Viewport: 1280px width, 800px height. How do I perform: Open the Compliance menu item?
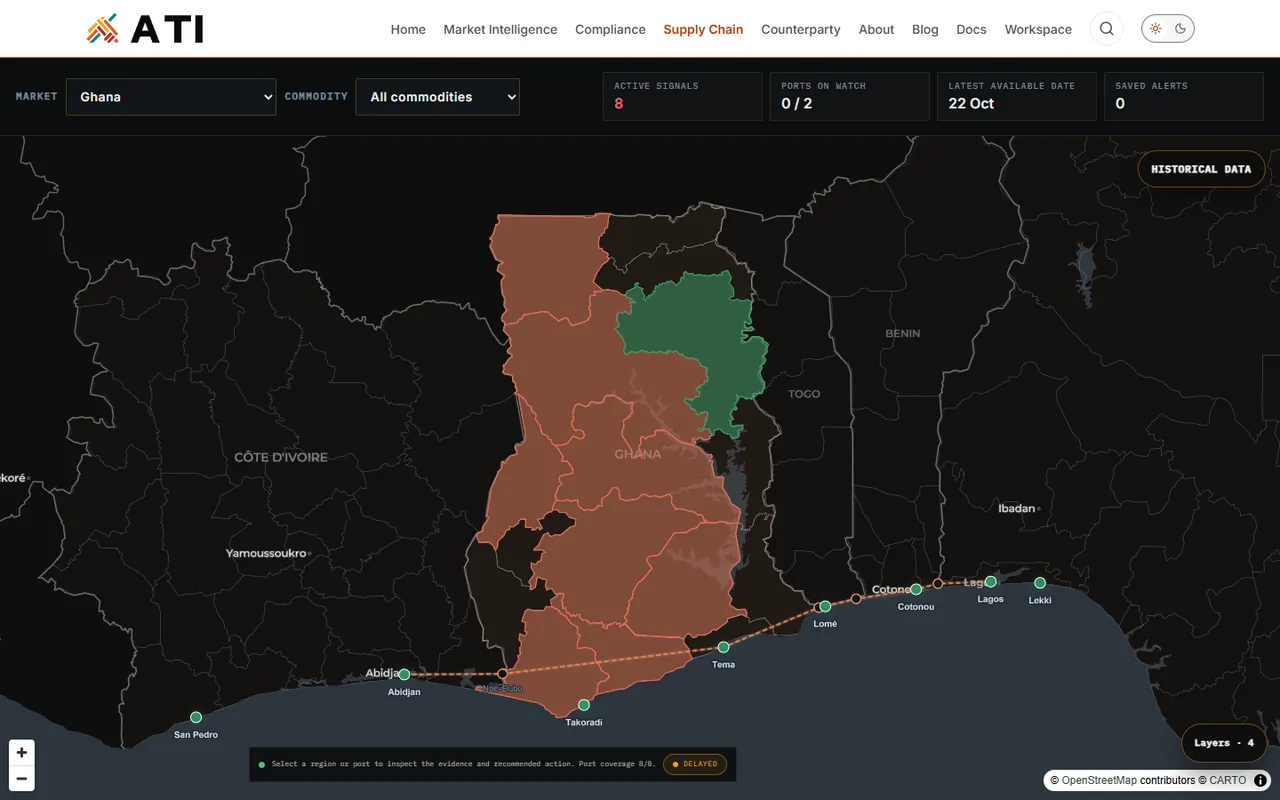(610, 29)
